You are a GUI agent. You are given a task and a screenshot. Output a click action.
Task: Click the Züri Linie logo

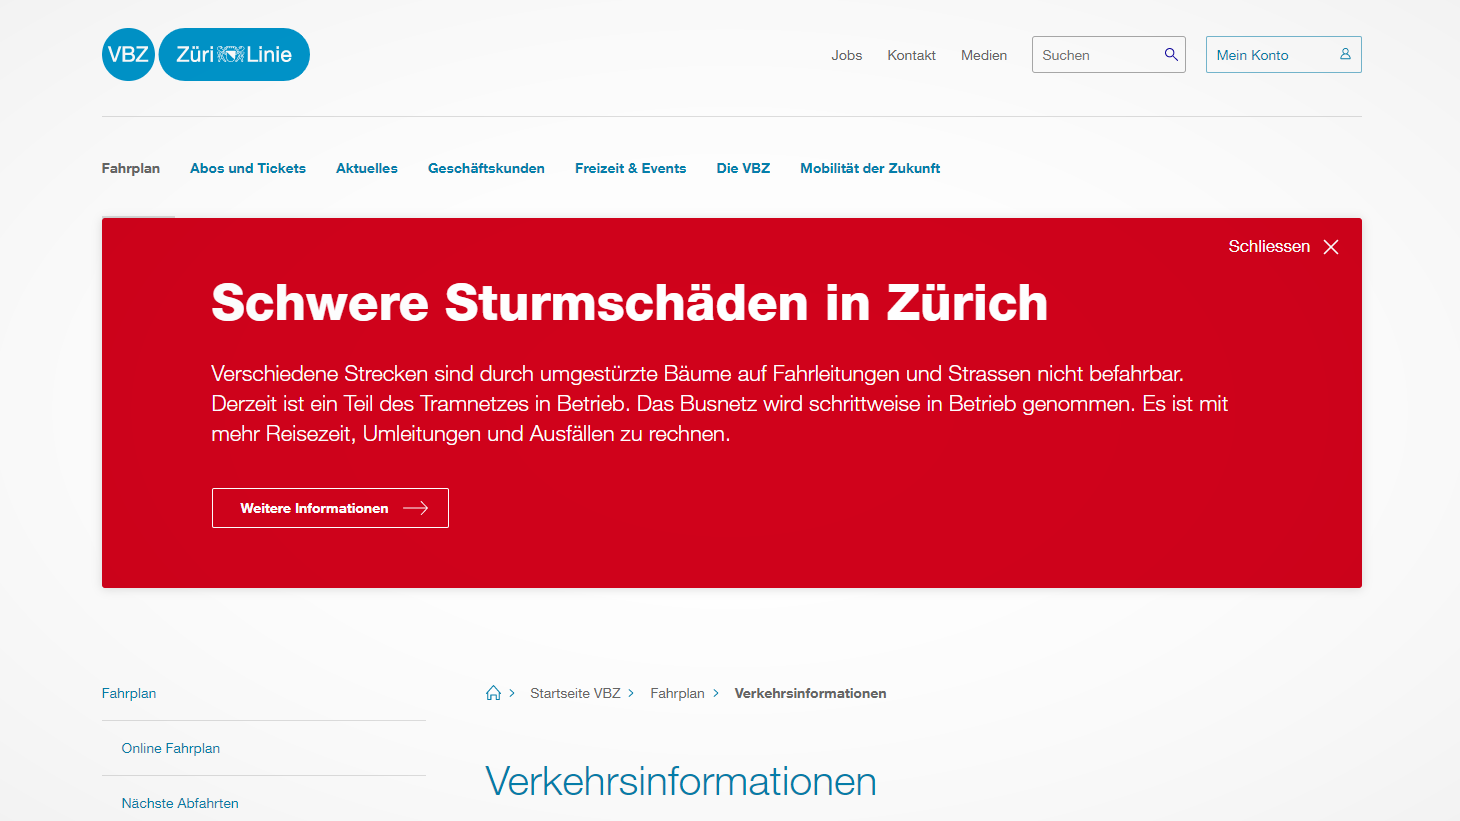tap(234, 55)
